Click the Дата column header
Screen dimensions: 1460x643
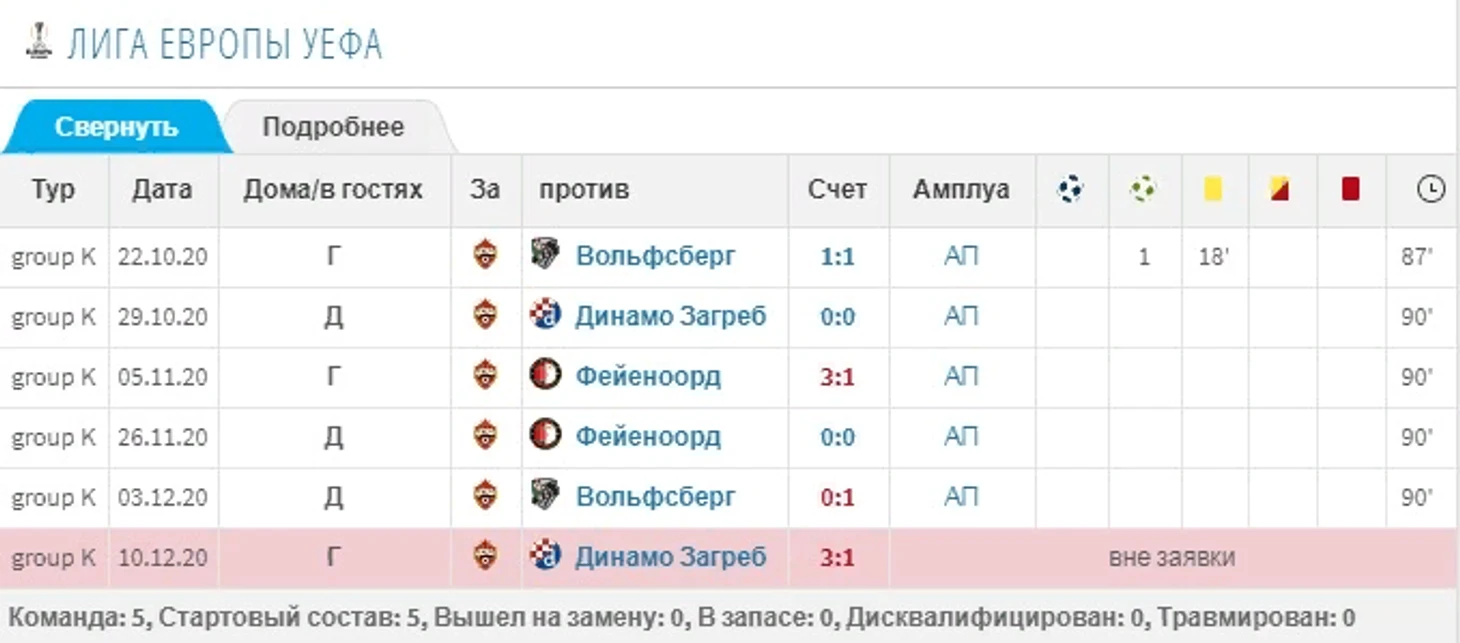[162, 189]
